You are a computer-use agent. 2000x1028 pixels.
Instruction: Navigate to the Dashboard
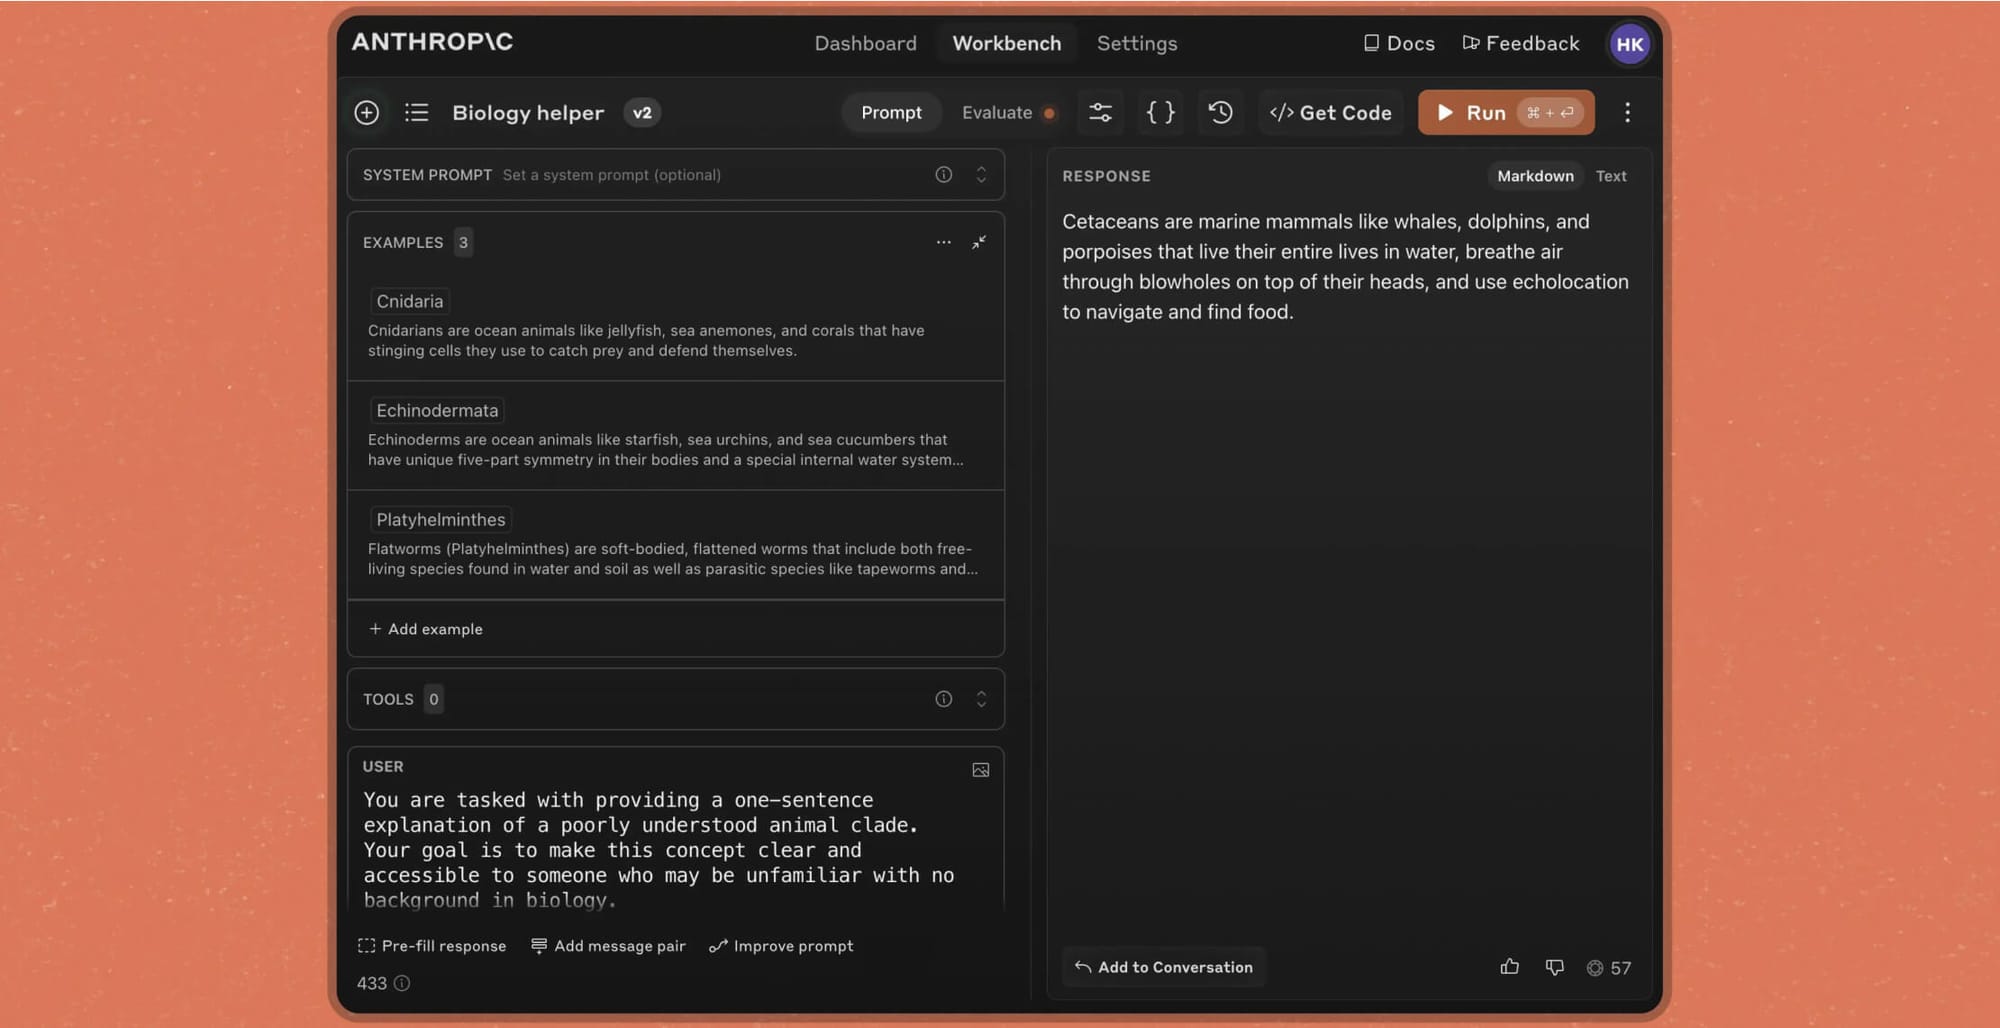(x=865, y=43)
